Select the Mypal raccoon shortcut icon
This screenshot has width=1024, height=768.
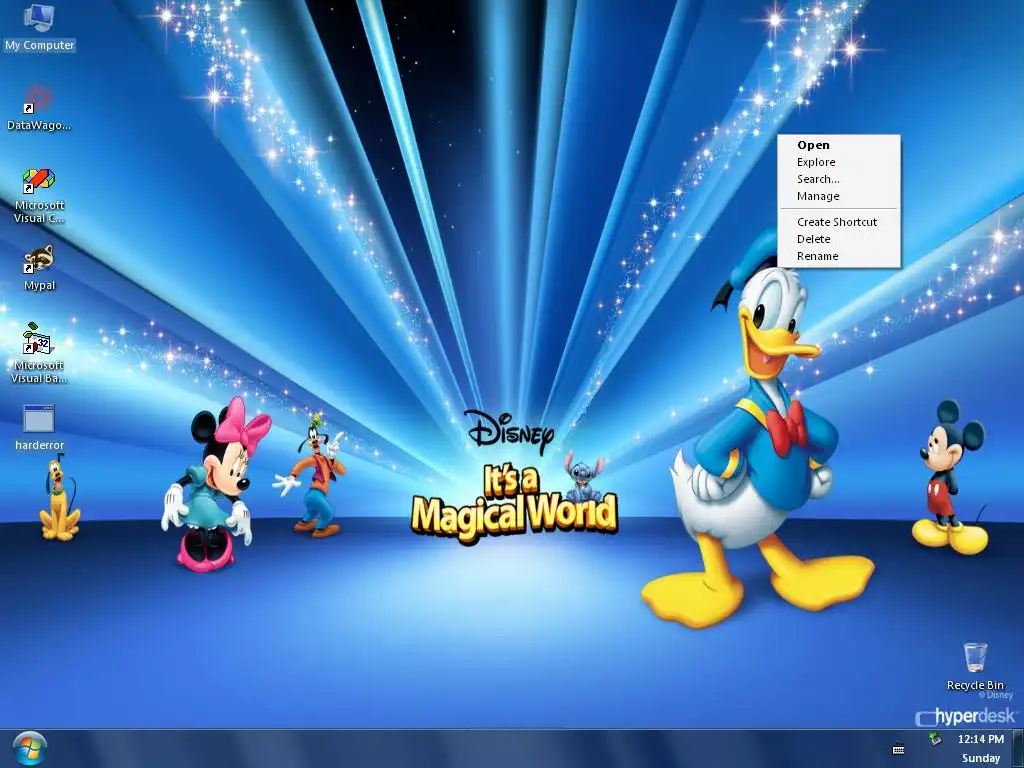39,268
